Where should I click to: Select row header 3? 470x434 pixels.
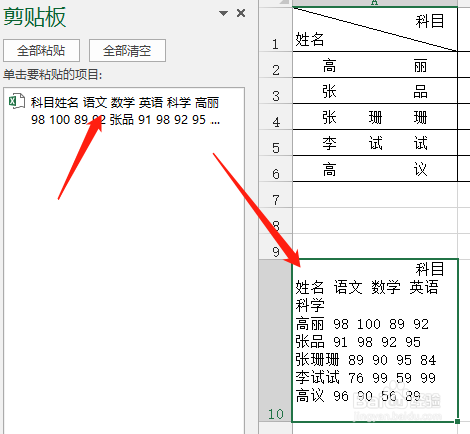(x=276, y=91)
